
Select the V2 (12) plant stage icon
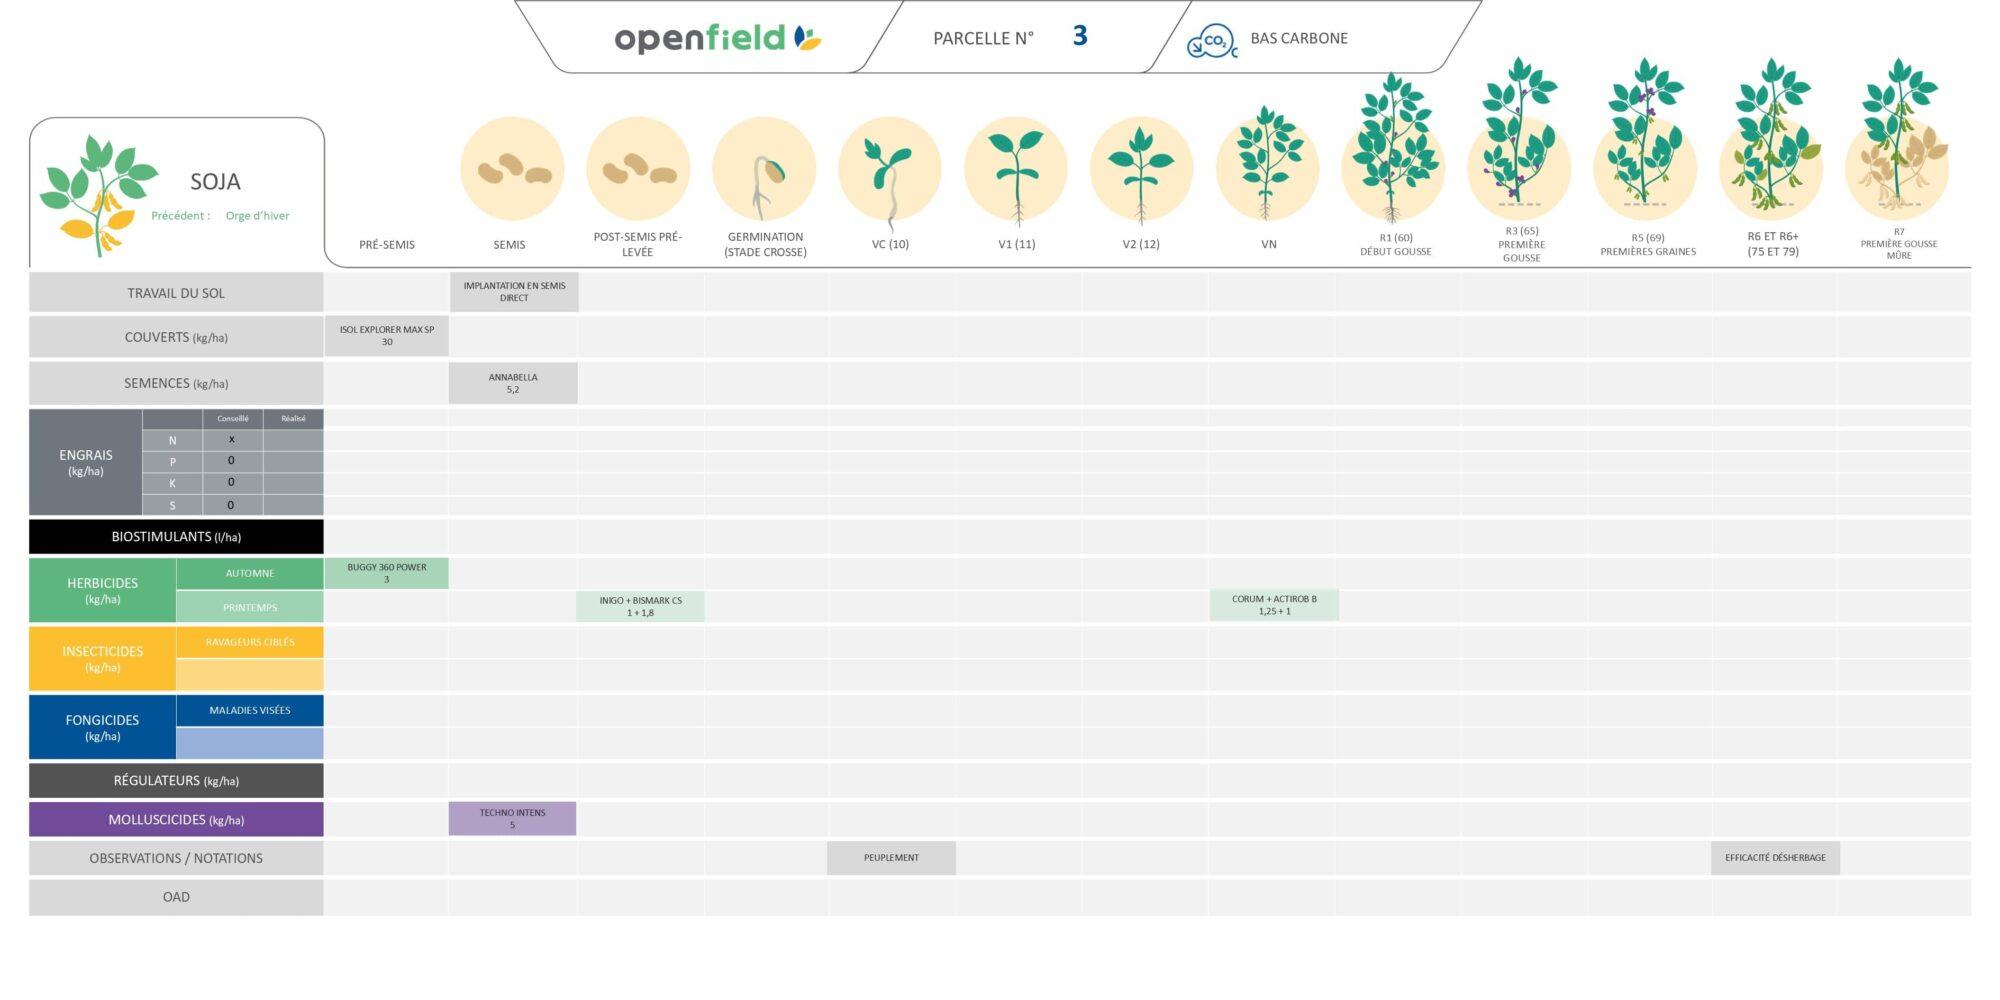1141,169
